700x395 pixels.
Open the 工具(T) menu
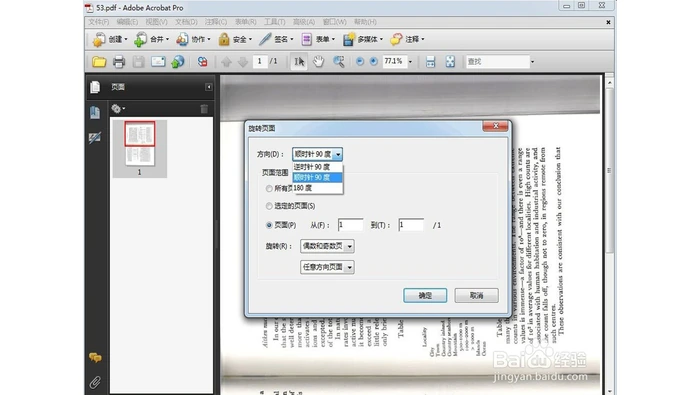pyautogui.click(x=275, y=22)
